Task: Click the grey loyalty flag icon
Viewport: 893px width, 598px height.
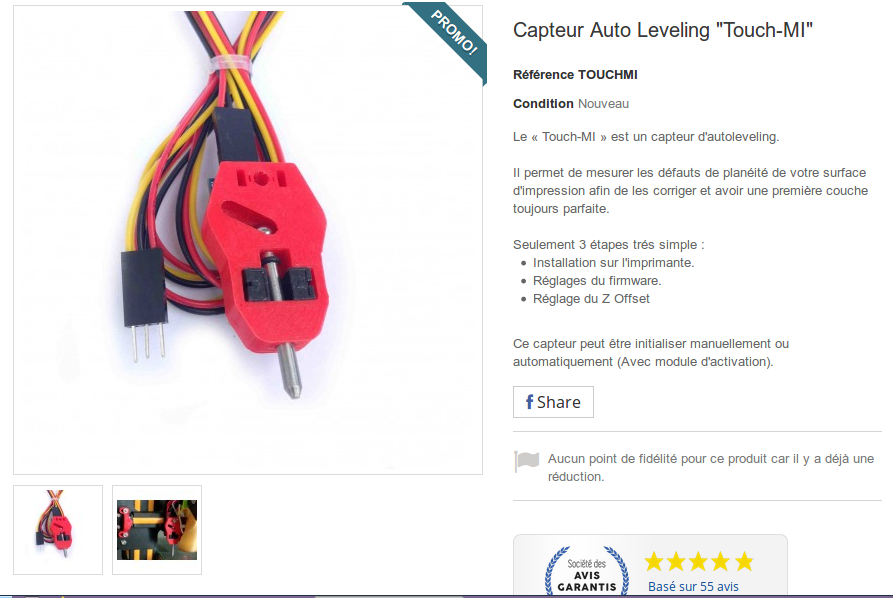Action: point(526,461)
